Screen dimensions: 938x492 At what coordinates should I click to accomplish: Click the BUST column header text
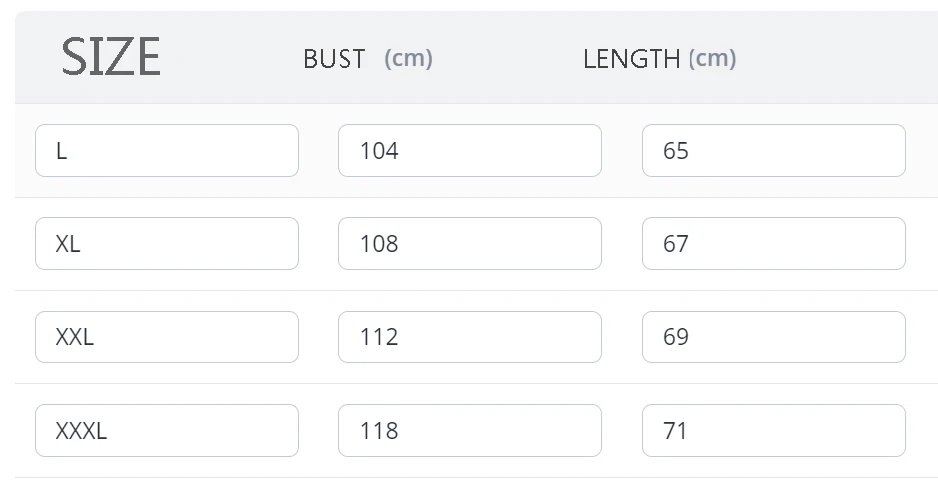tap(334, 59)
